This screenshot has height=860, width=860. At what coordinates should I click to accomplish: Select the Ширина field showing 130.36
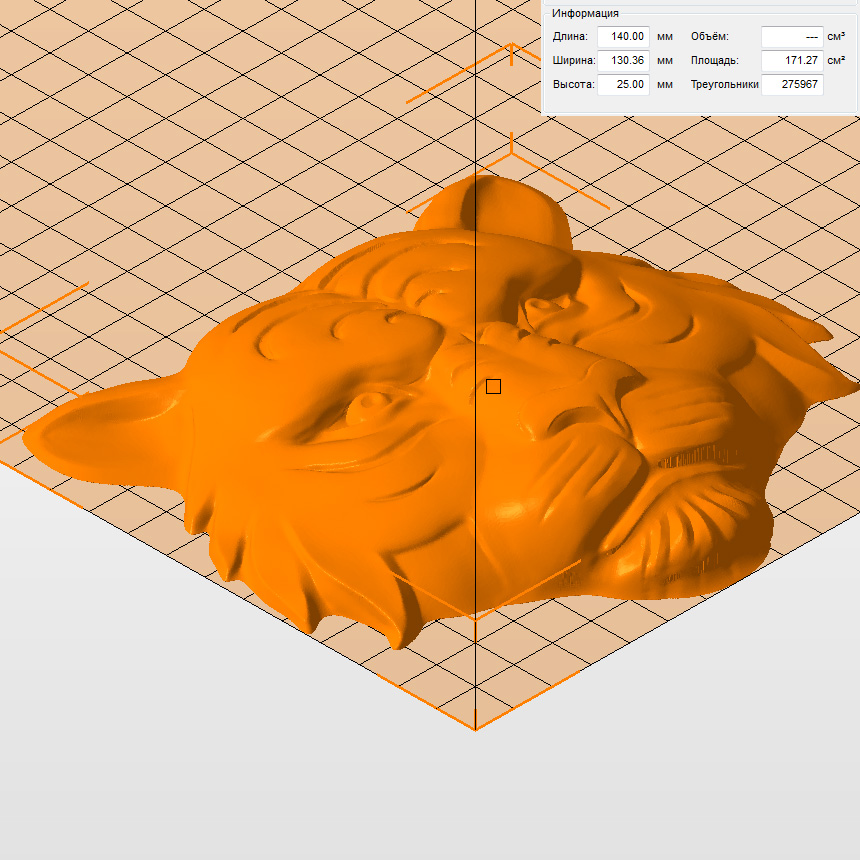pyautogui.click(x=623, y=60)
